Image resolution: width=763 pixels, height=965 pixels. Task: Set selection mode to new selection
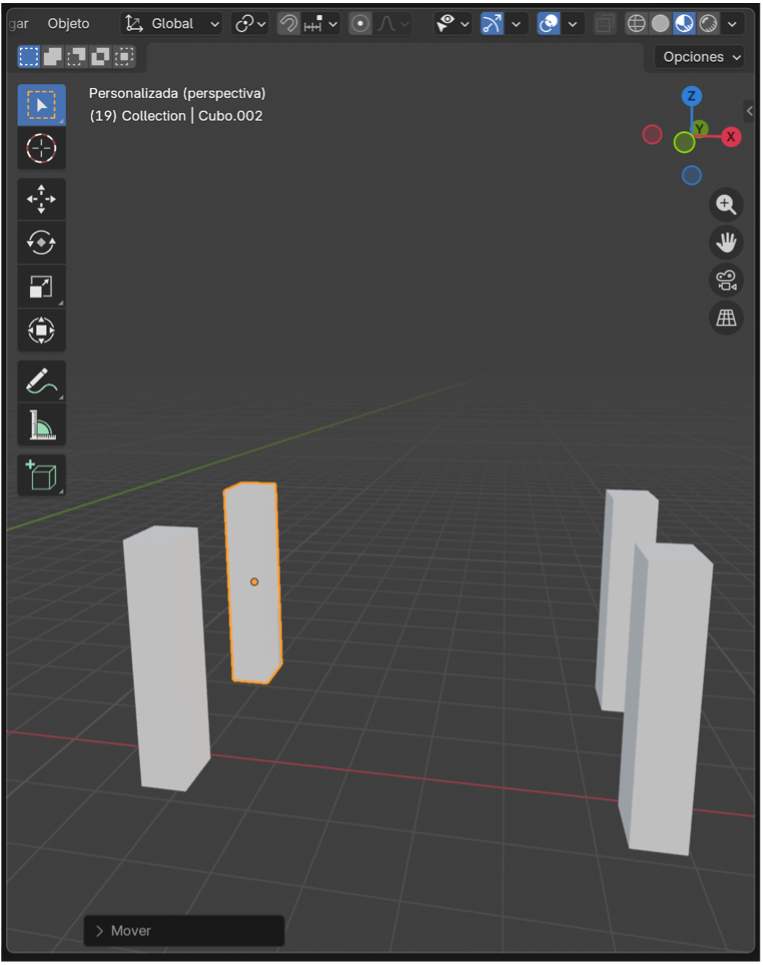coord(28,57)
